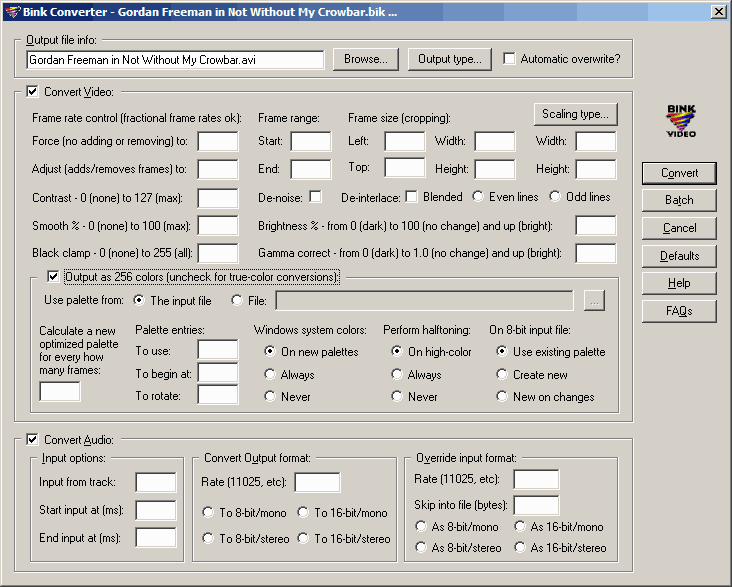Image resolution: width=732 pixels, height=587 pixels.
Task: Click the Brightness % value field
Action: click(596, 226)
